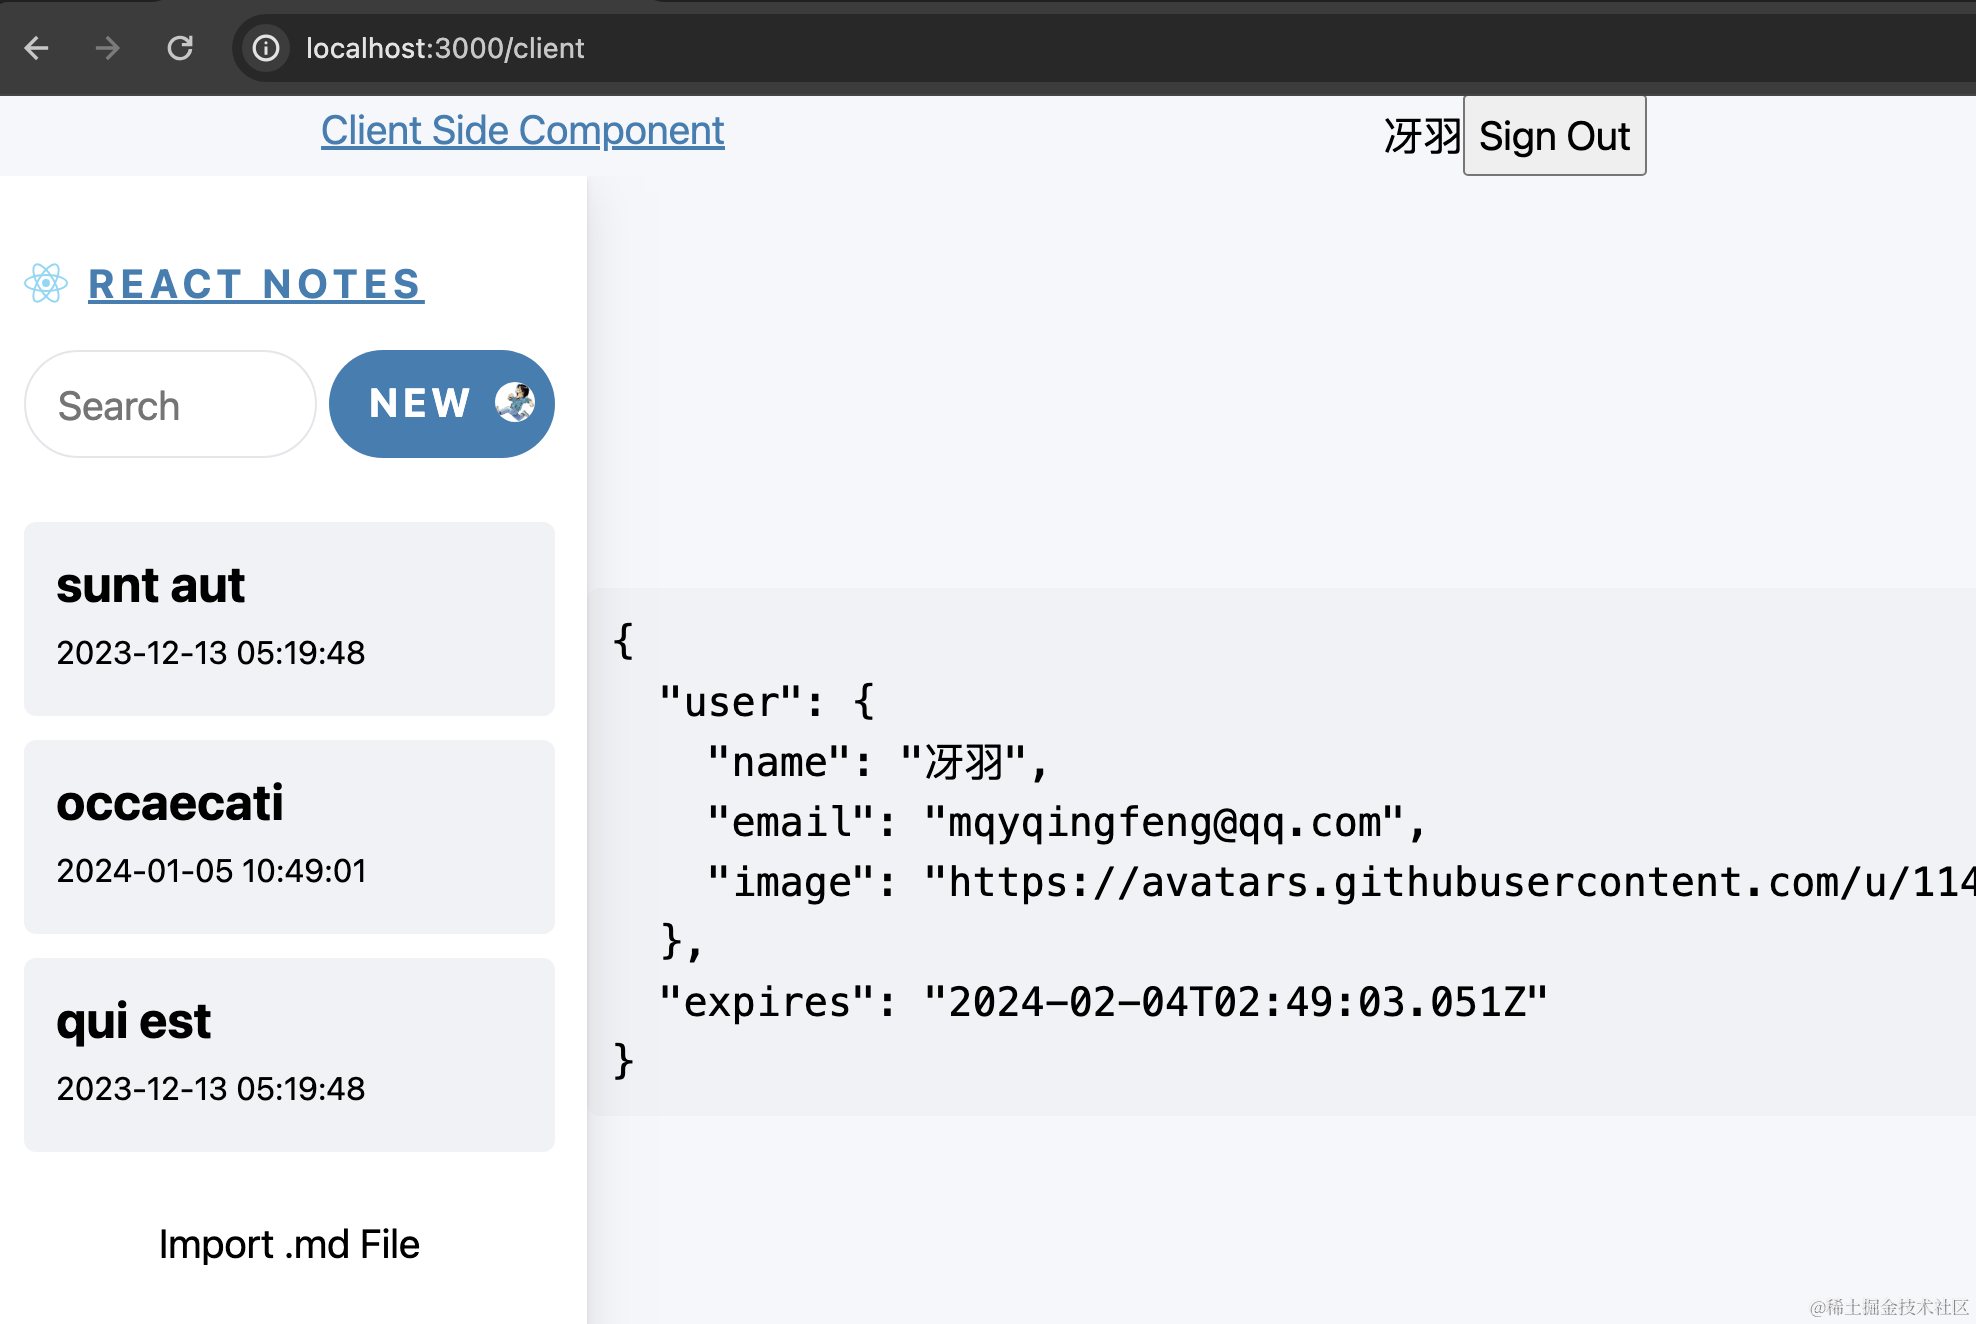
Task: Click the email line in JSON output
Action: (x=1065, y=823)
